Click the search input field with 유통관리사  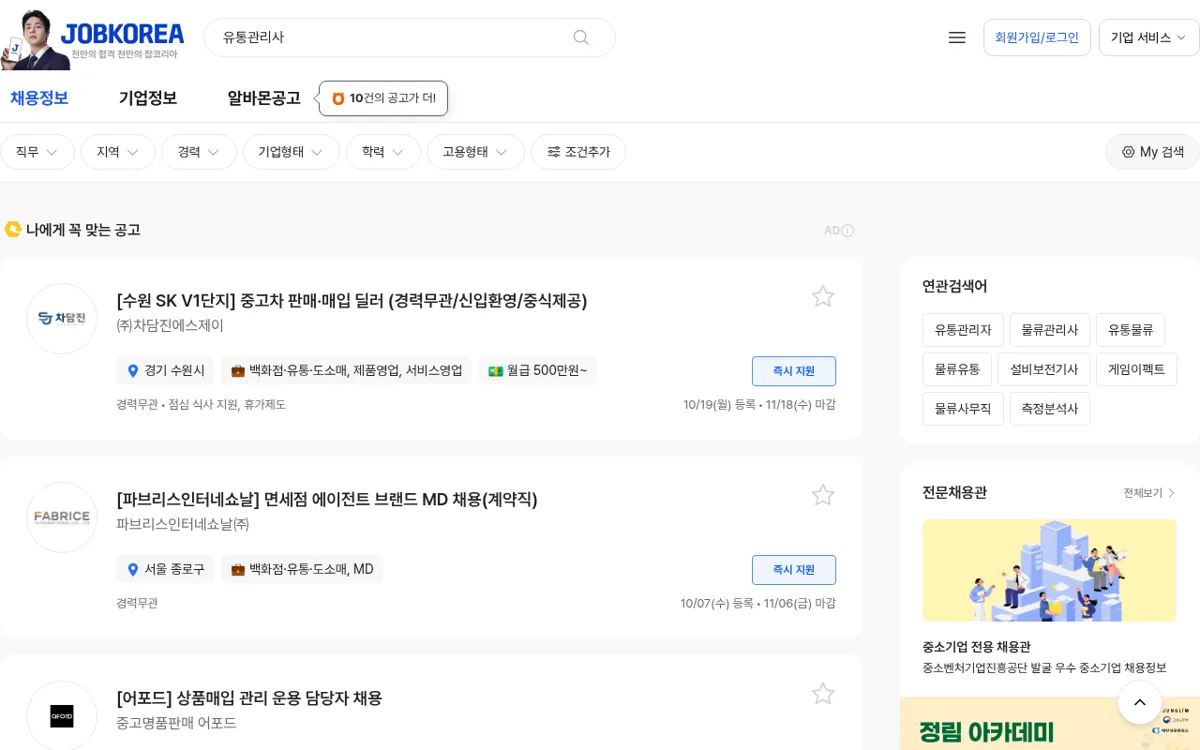click(x=409, y=37)
